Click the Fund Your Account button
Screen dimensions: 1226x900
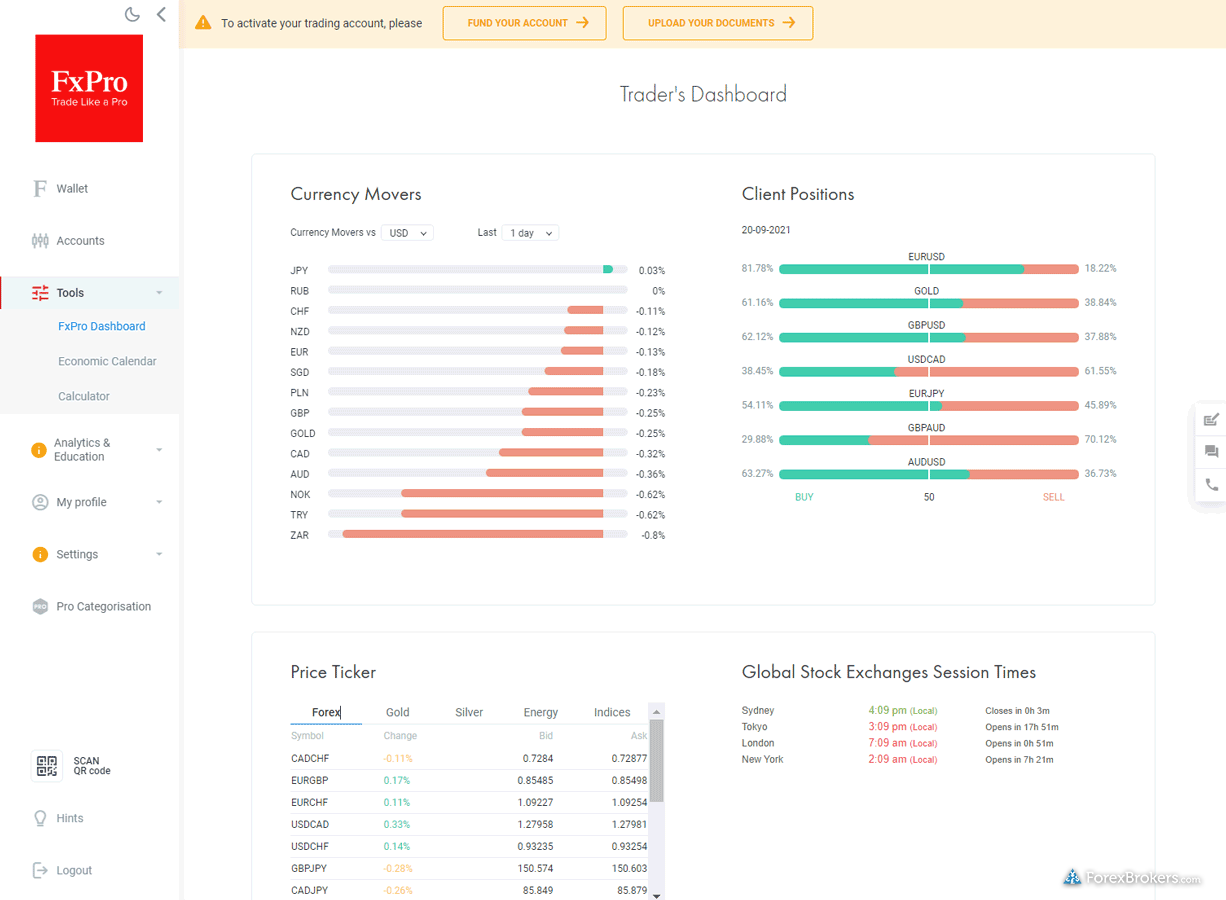coord(525,23)
